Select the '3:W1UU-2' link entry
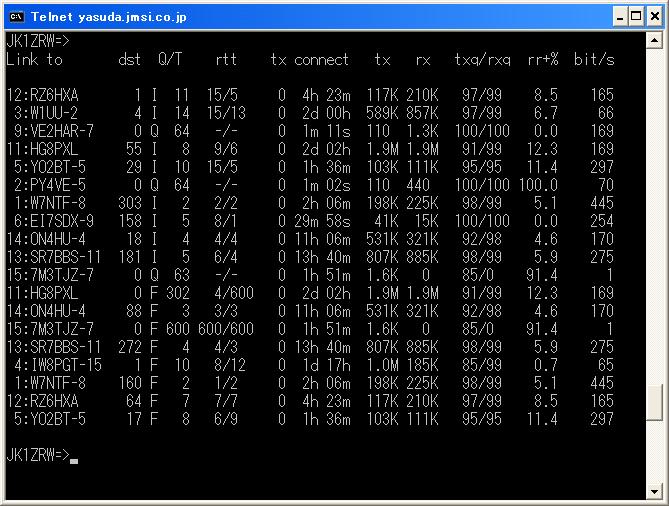 pos(46,113)
